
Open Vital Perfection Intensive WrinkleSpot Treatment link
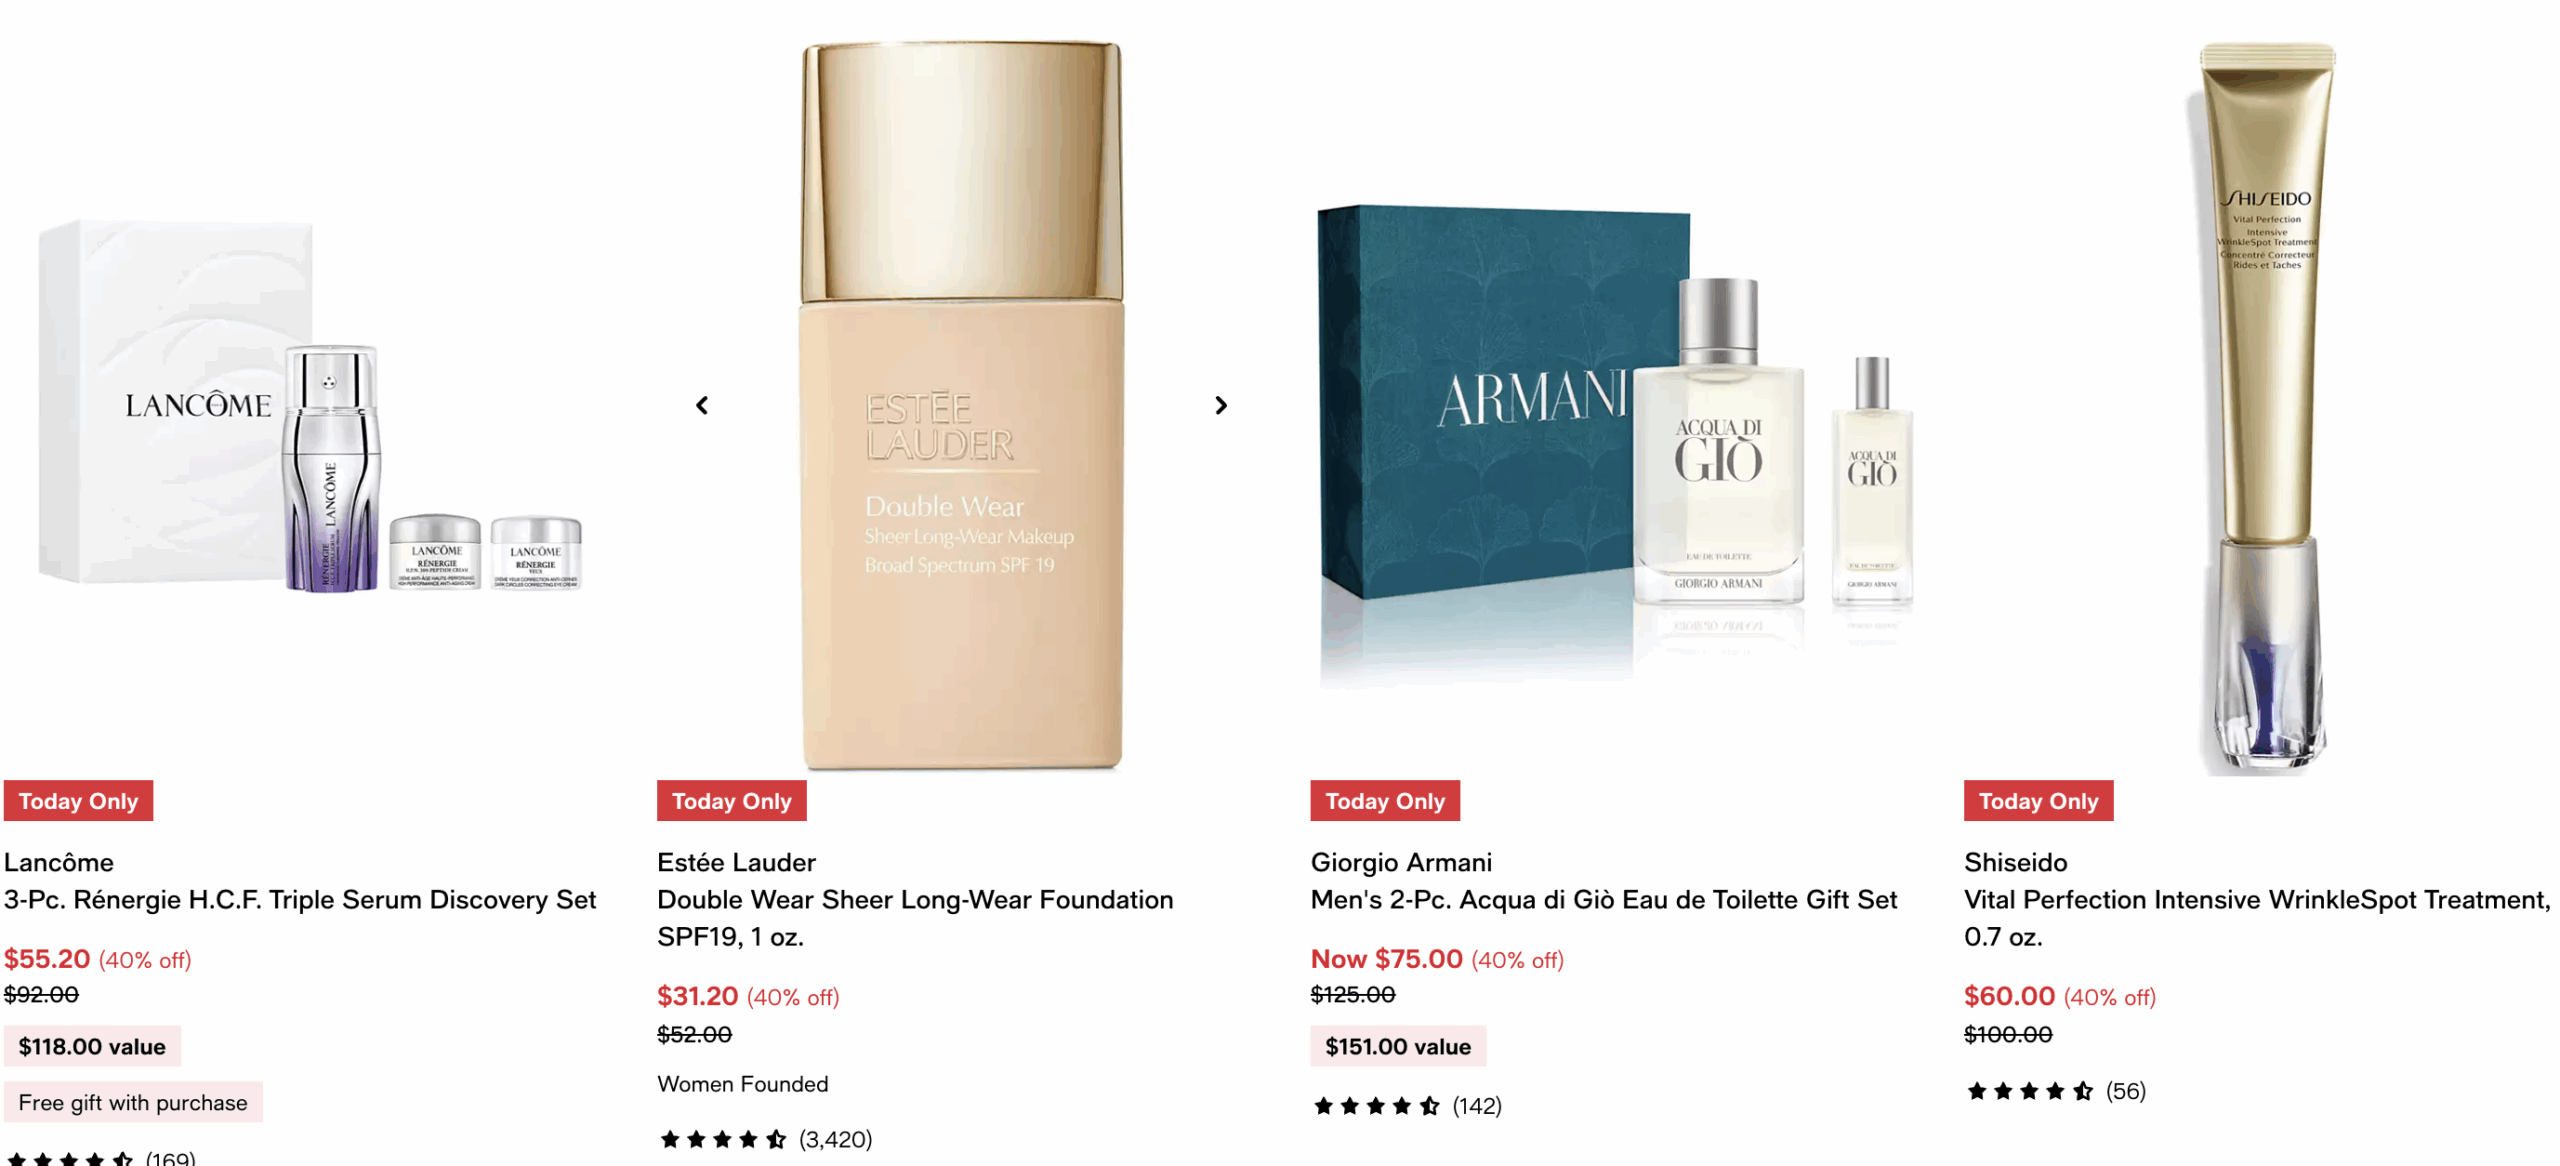tap(2257, 918)
